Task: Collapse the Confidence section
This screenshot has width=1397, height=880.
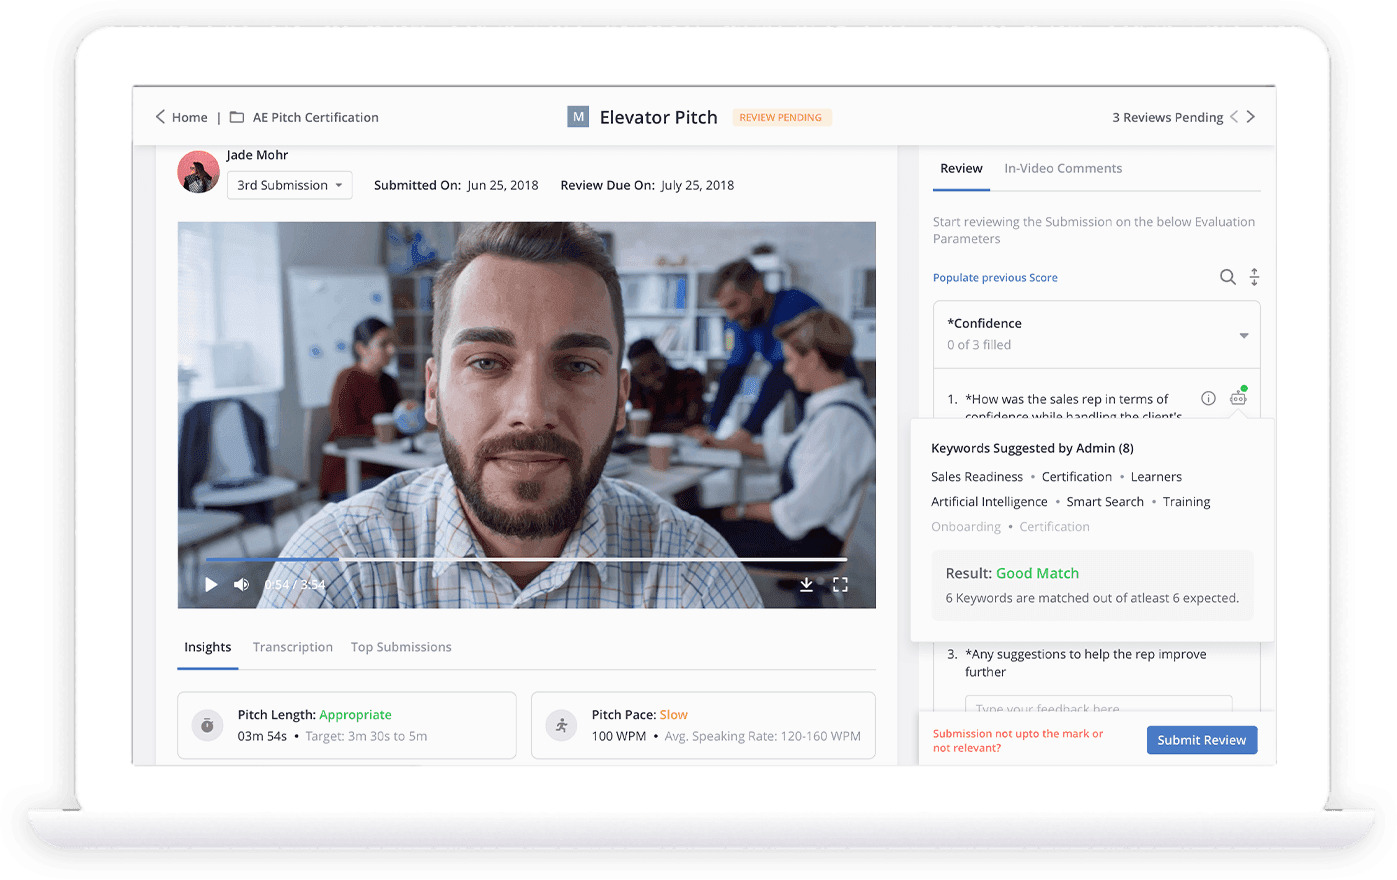Action: [x=1244, y=335]
